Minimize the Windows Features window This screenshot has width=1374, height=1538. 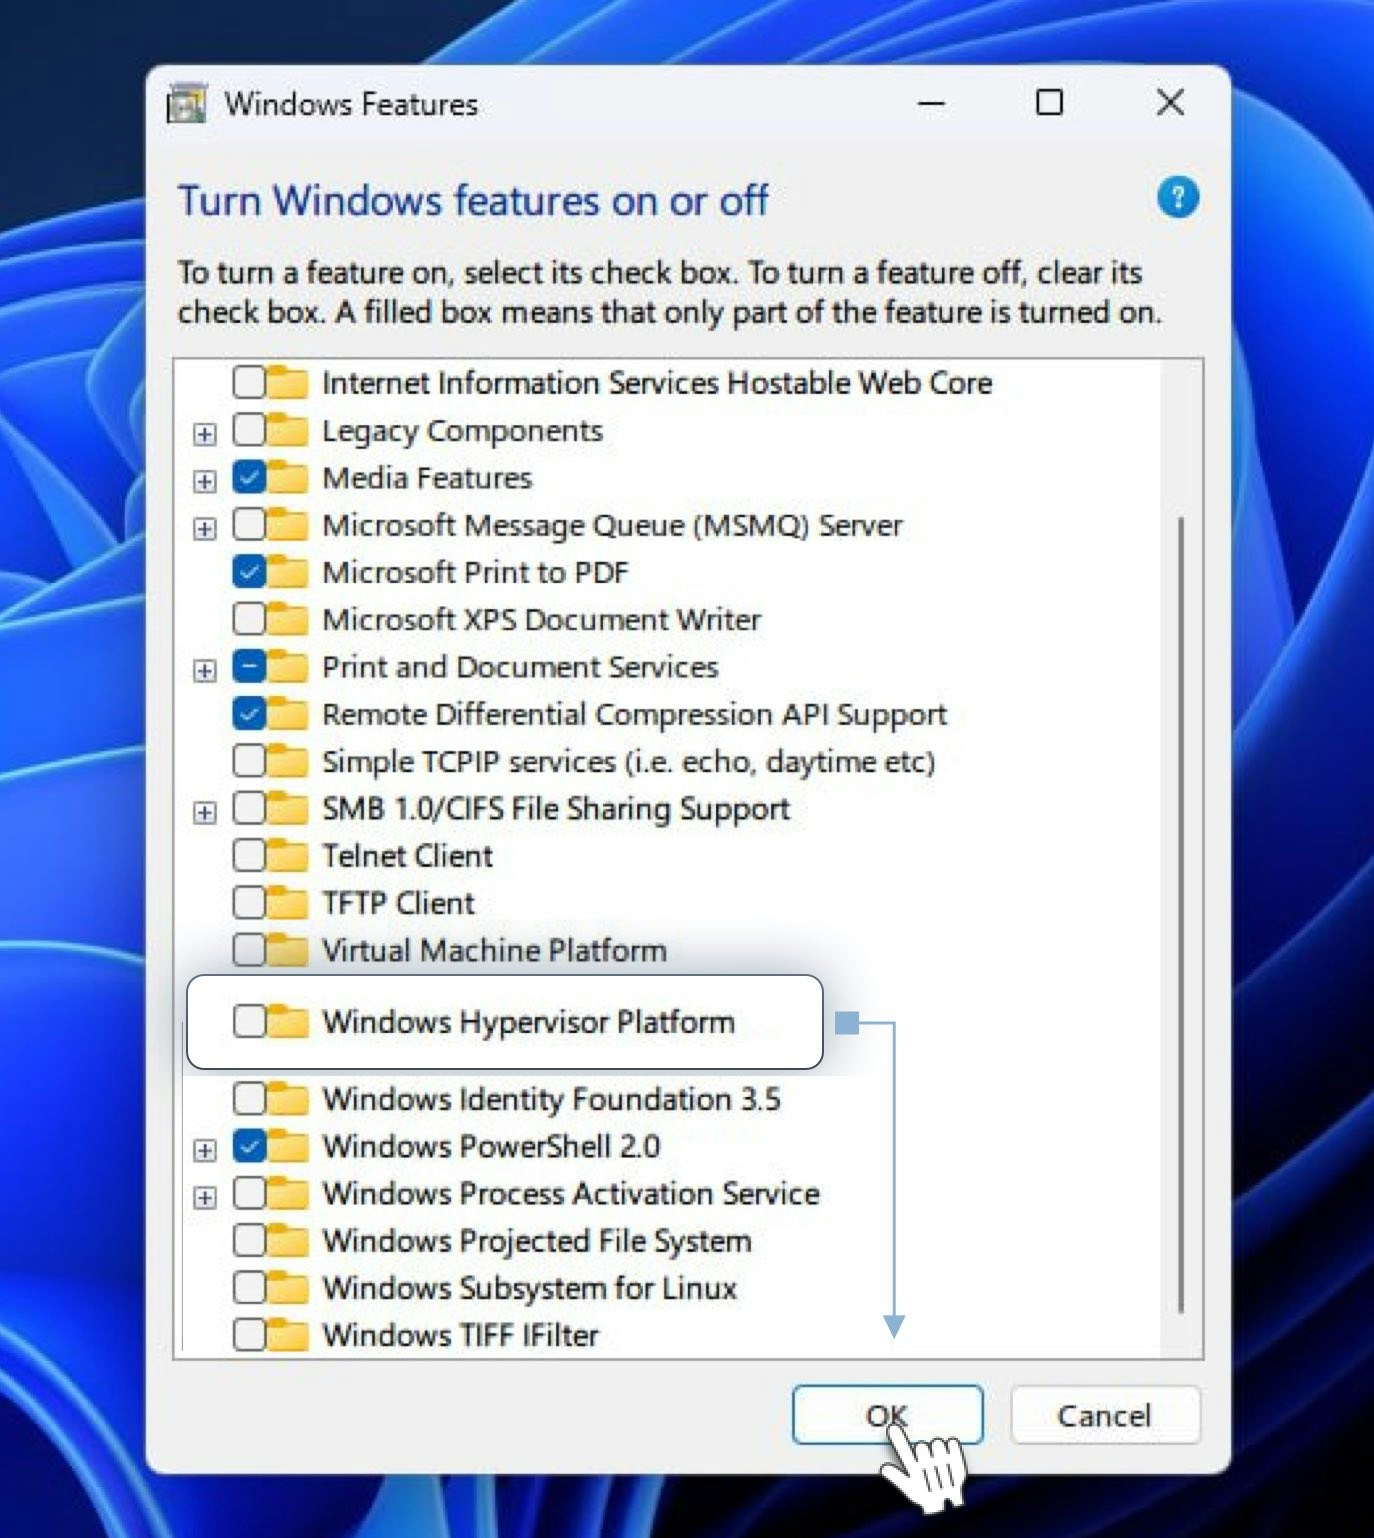[931, 103]
